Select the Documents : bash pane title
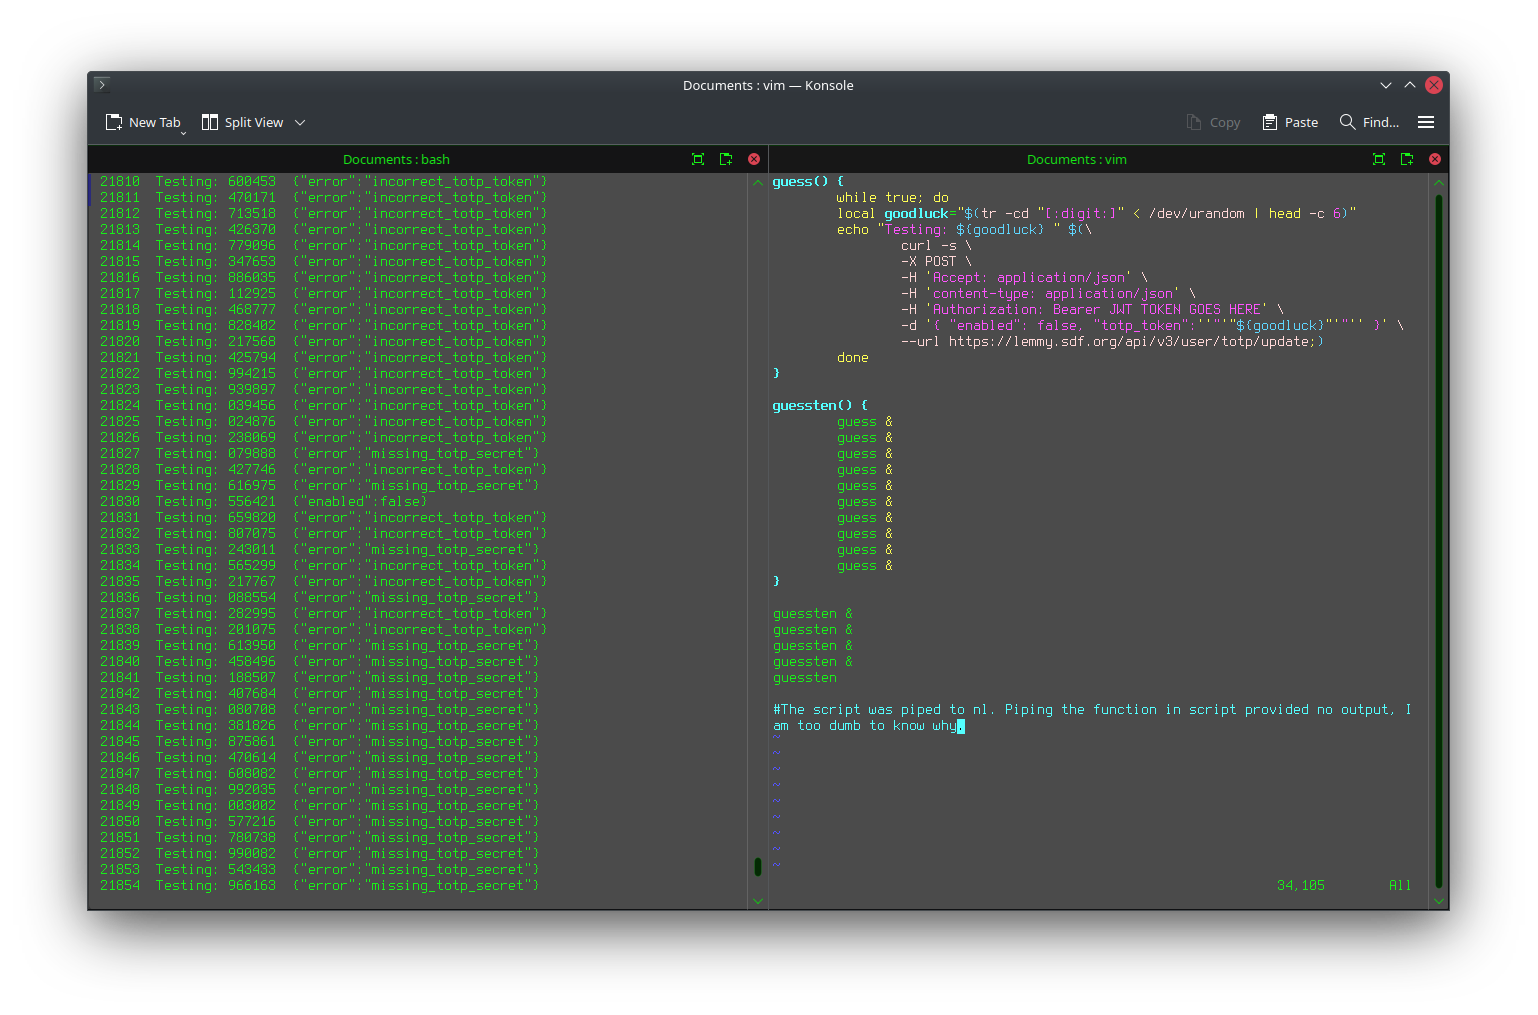Screen dimensions: 1538x1015 396,159
